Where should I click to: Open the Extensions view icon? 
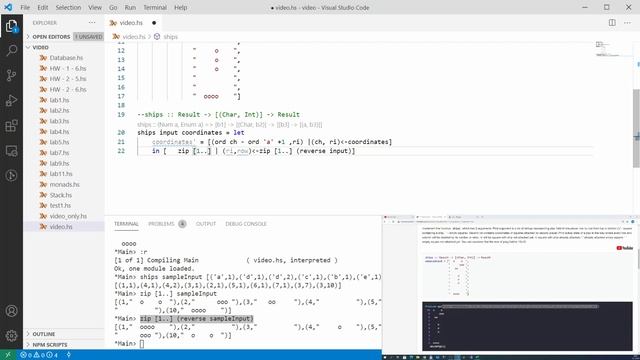11,126
